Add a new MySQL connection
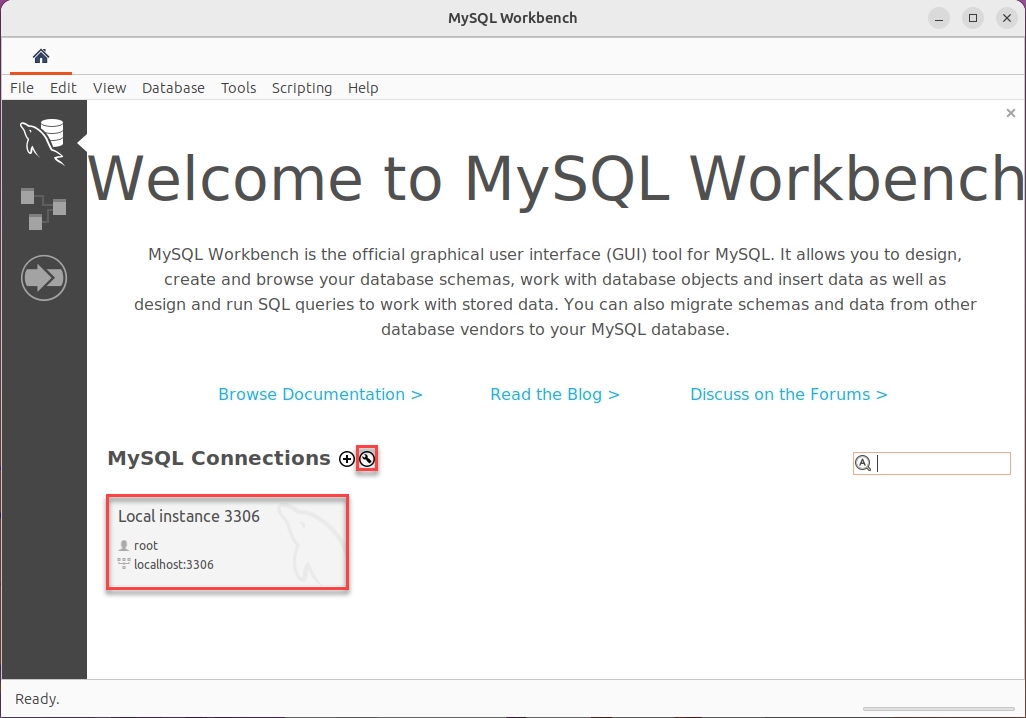Image resolution: width=1026 pixels, height=718 pixels. (347, 459)
